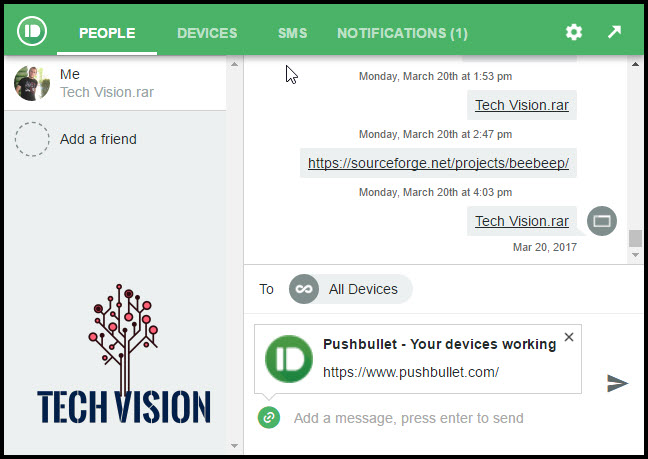Image resolution: width=648 pixels, height=459 pixels.
Task: Click the Me profile avatar
Action: pyautogui.click(x=32, y=83)
